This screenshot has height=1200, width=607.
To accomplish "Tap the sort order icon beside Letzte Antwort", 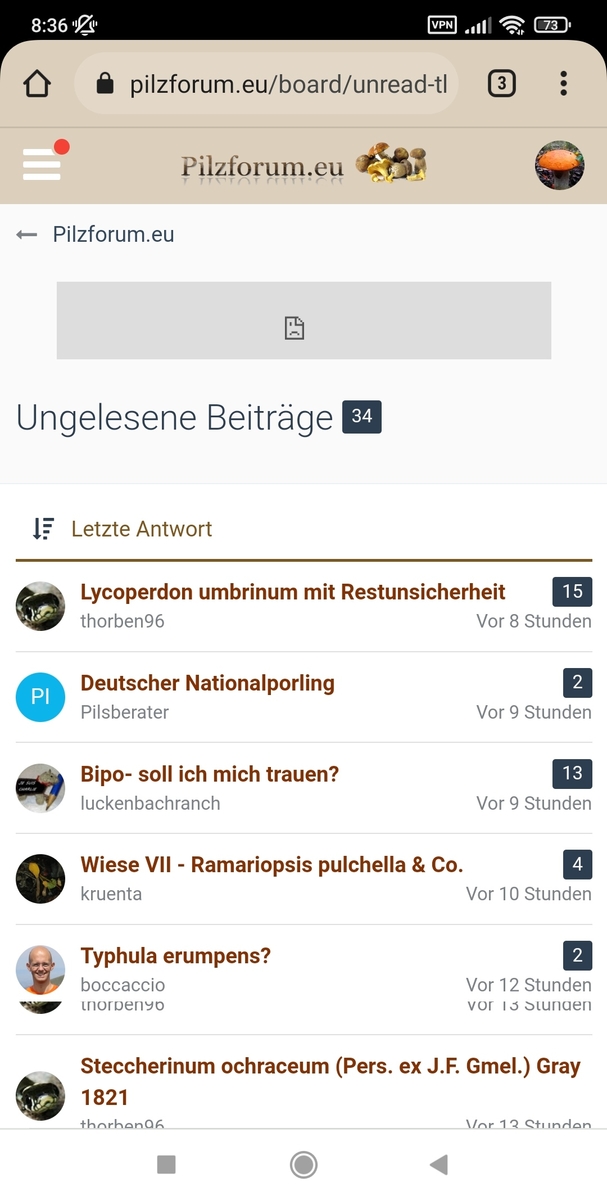I will tap(43, 529).
